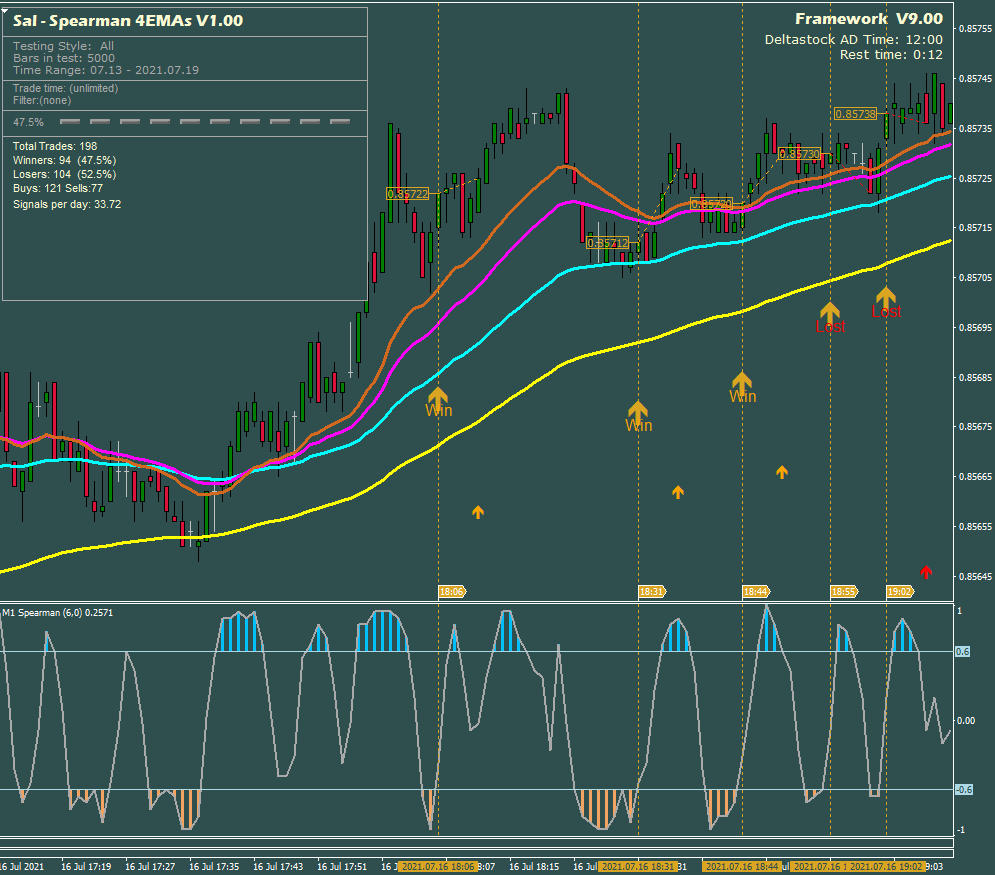Click the Framework V9.00 label
The width and height of the screenshot is (995, 875).
point(868,18)
